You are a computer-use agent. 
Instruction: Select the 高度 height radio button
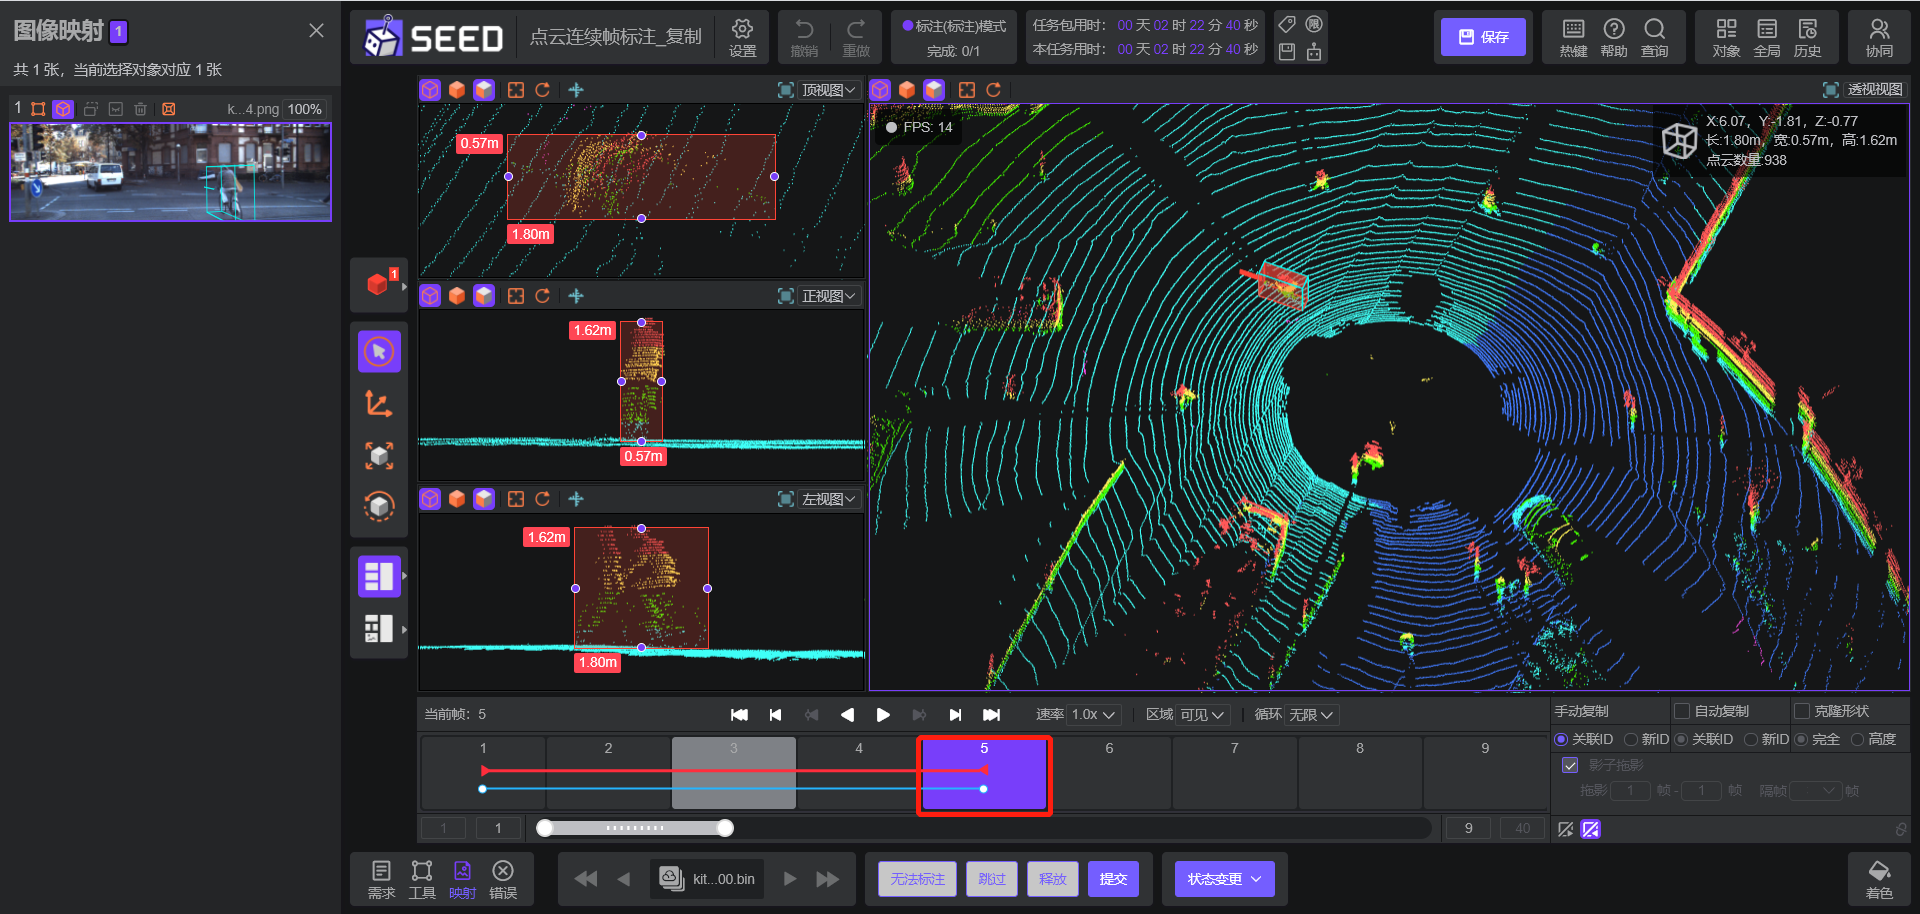(1857, 739)
